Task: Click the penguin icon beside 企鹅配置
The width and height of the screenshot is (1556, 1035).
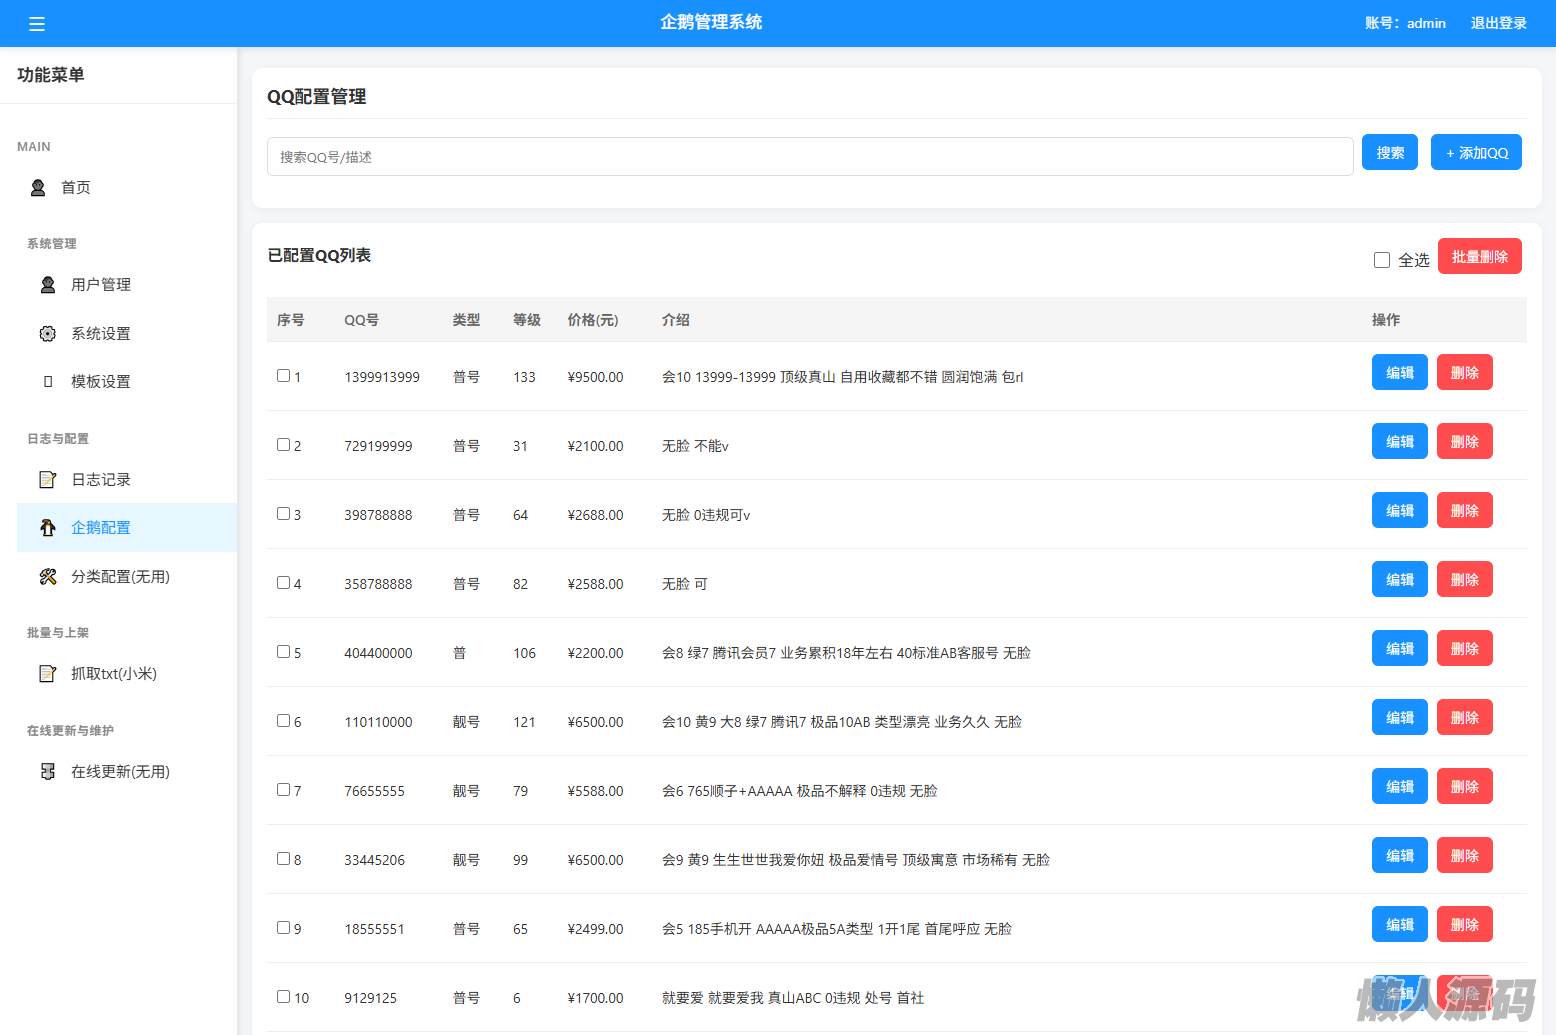Action: coord(47,528)
